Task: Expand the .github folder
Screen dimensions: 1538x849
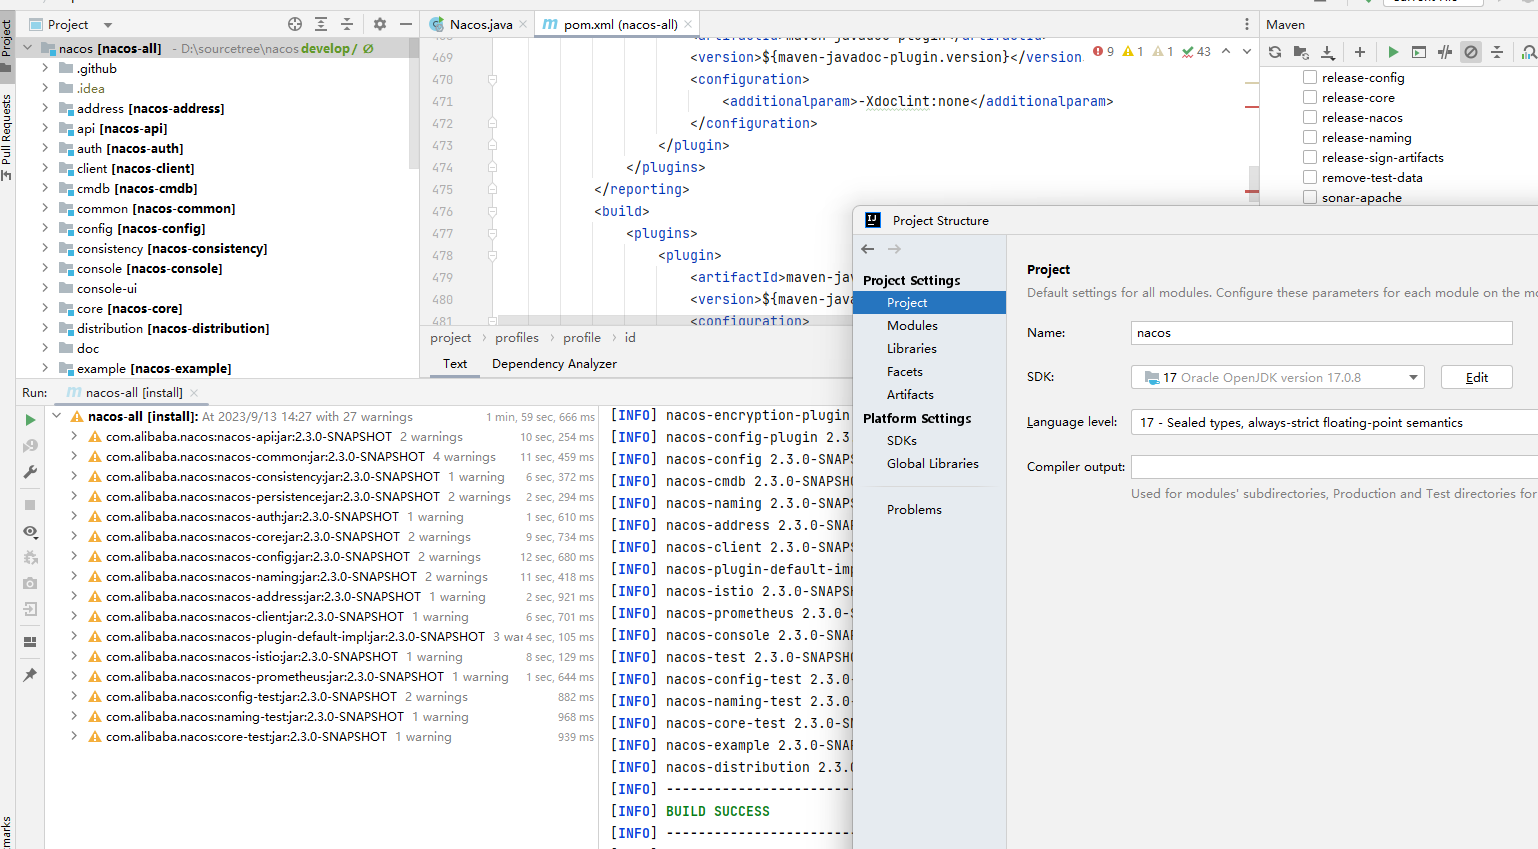Action: [x=45, y=68]
